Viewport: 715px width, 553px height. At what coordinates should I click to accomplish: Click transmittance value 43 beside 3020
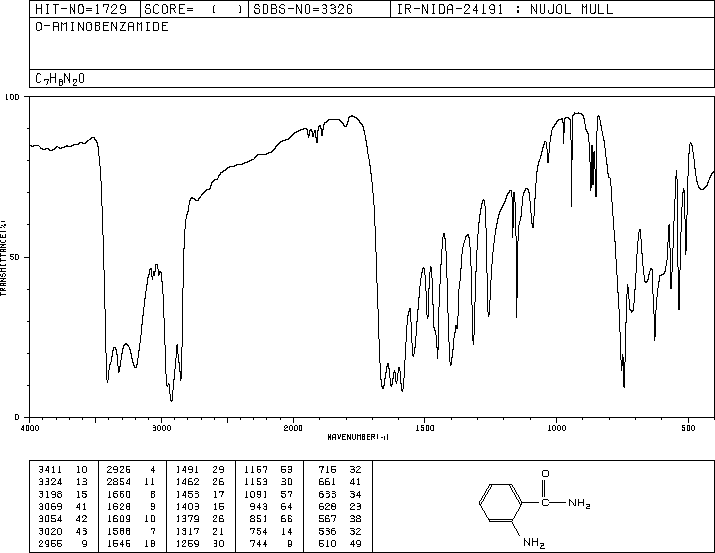82,532
